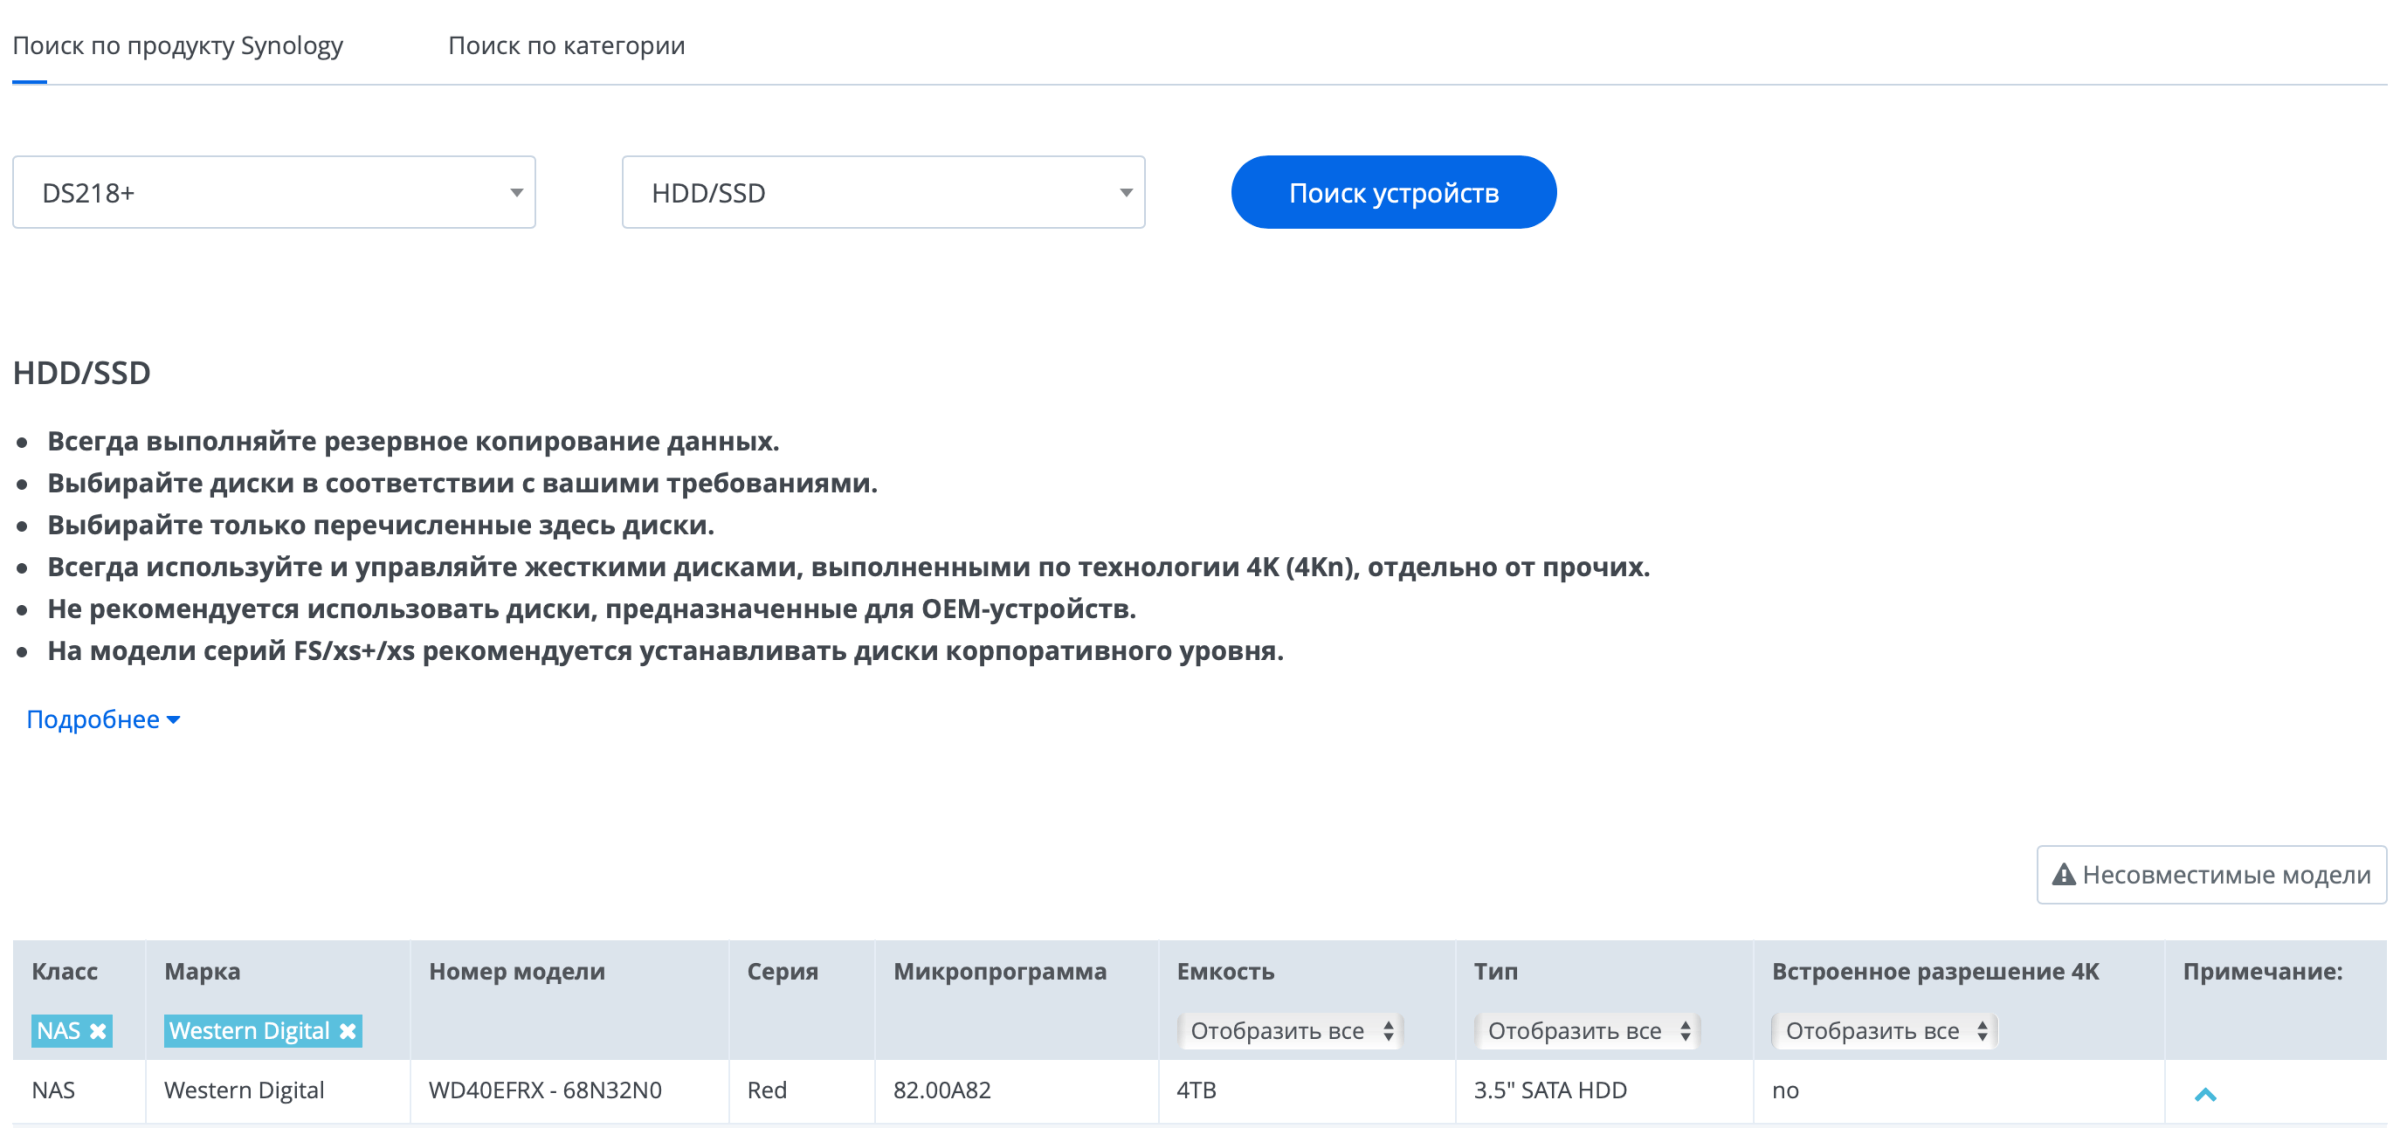The image size is (2400, 1128).
Task: Collapse the WD40EFRX row note chevron
Action: [2205, 1094]
